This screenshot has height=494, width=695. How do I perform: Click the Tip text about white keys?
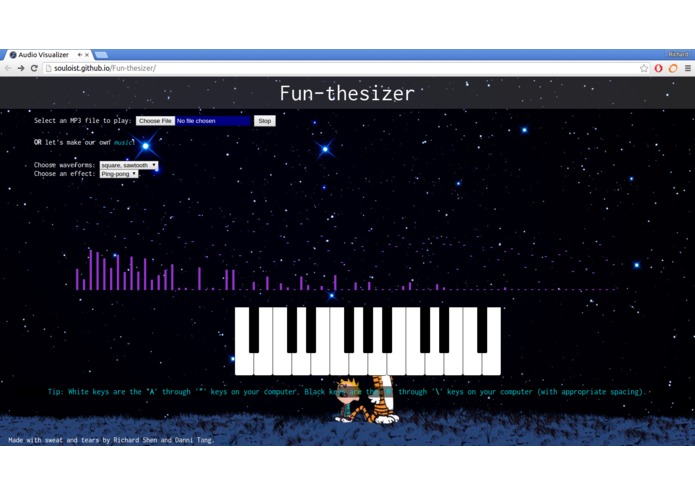pyautogui.click(x=347, y=392)
